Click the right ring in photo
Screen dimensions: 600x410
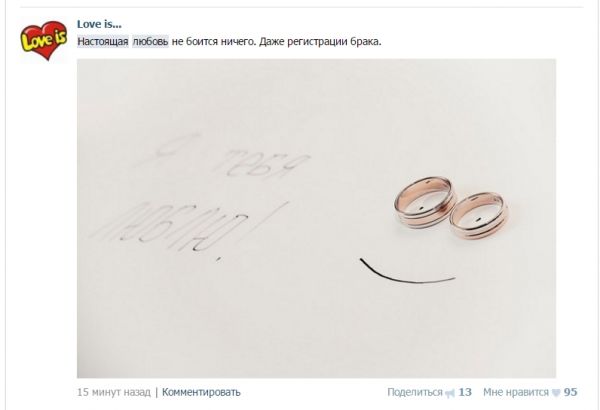479,215
